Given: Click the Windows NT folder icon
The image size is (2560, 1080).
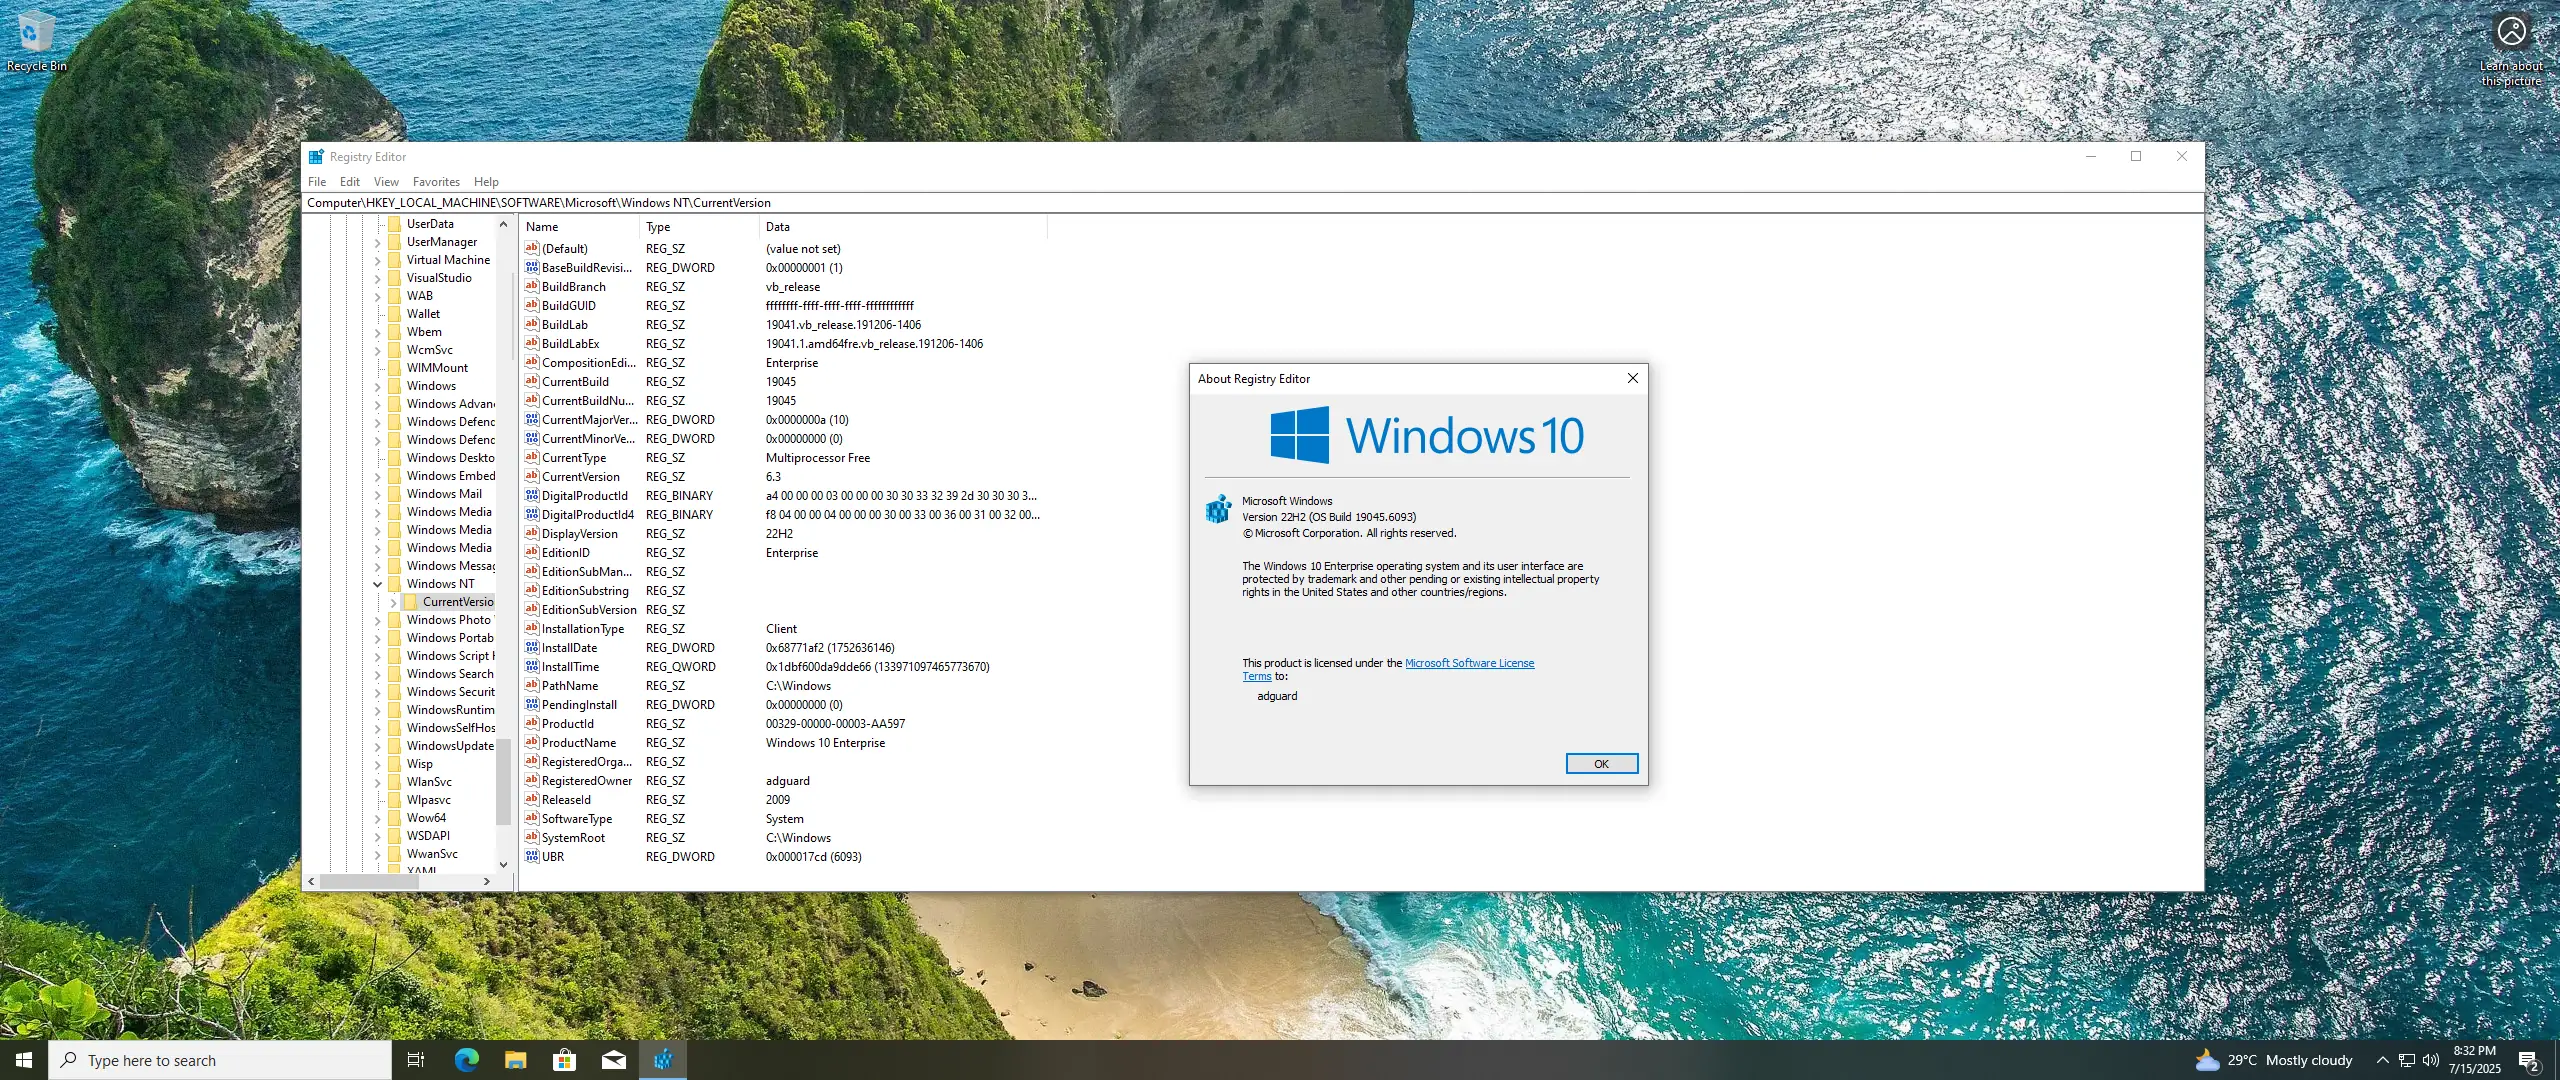Looking at the screenshot, I should point(395,584).
